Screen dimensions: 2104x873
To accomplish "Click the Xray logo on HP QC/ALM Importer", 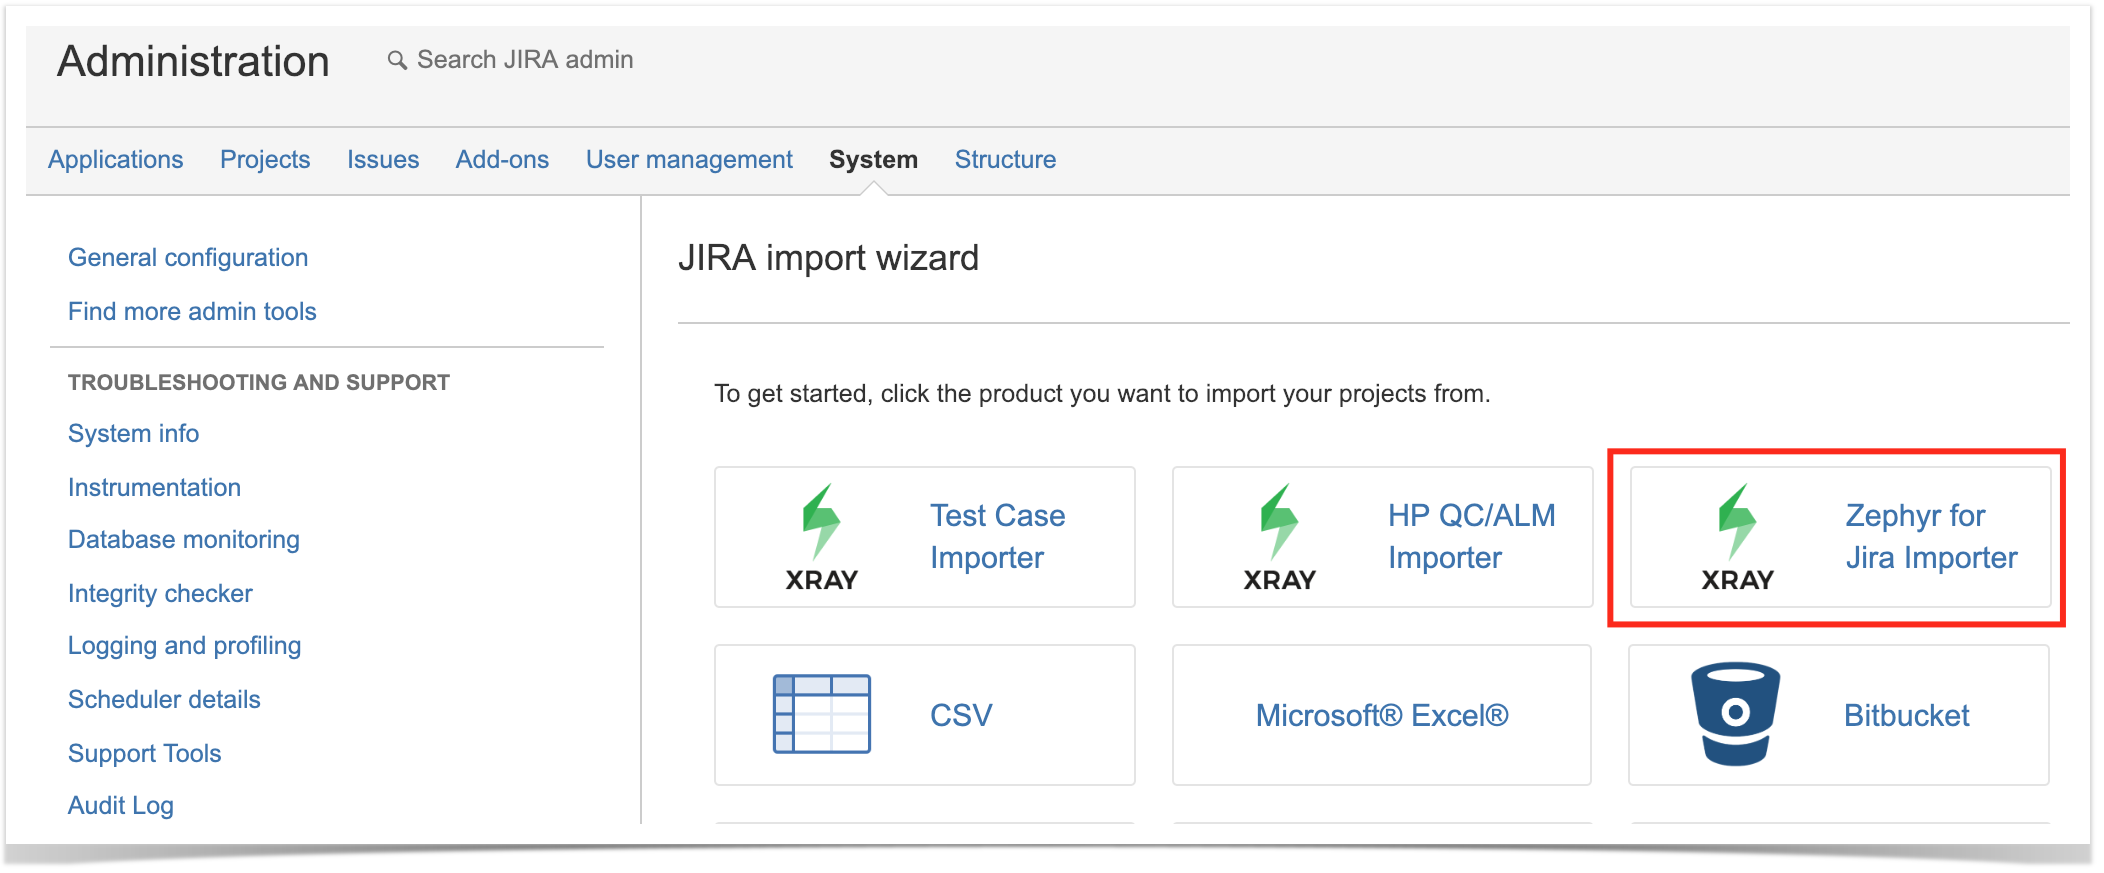I will click(1280, 538).
